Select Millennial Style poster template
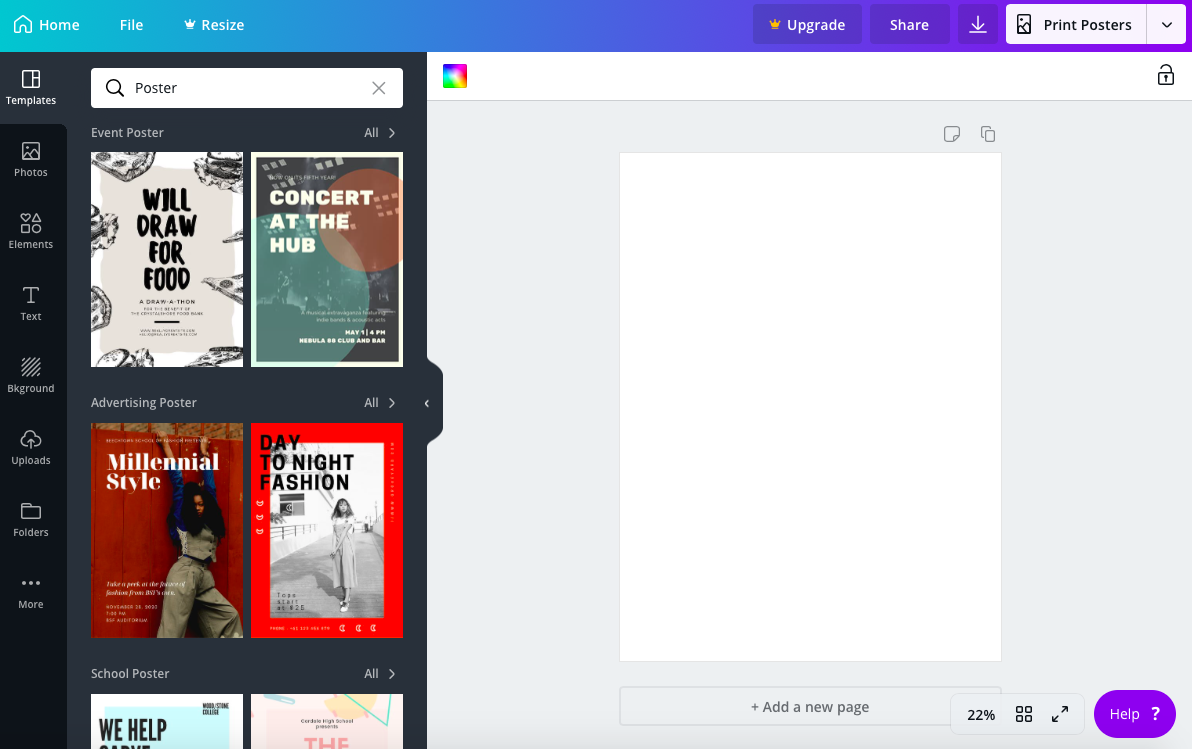This screenshot has width=1192, height=749. coord(167,531)
